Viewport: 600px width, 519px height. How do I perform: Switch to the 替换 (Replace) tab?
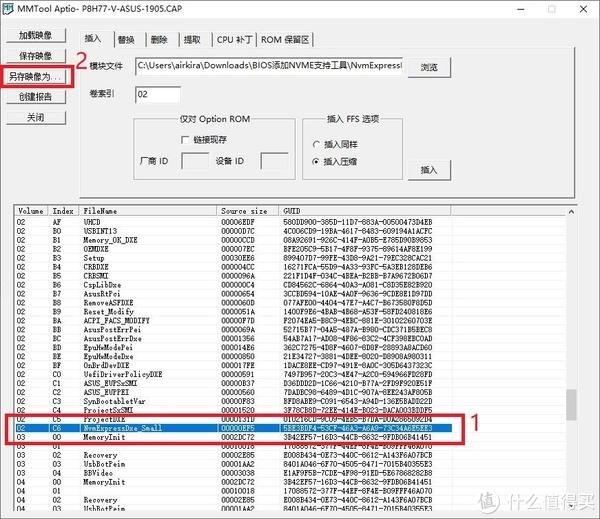click(x=126, y=39)
